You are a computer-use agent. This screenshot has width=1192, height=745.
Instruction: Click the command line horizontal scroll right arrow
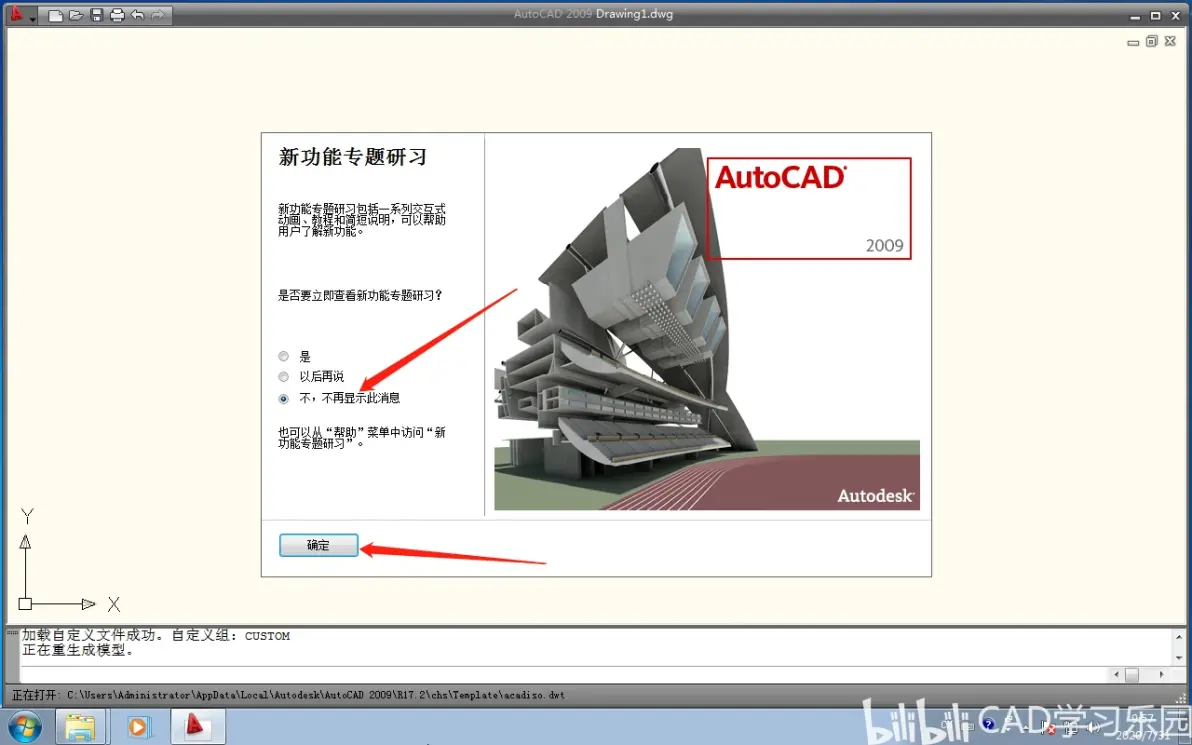pyautogui.click(x=1161, y=674)
